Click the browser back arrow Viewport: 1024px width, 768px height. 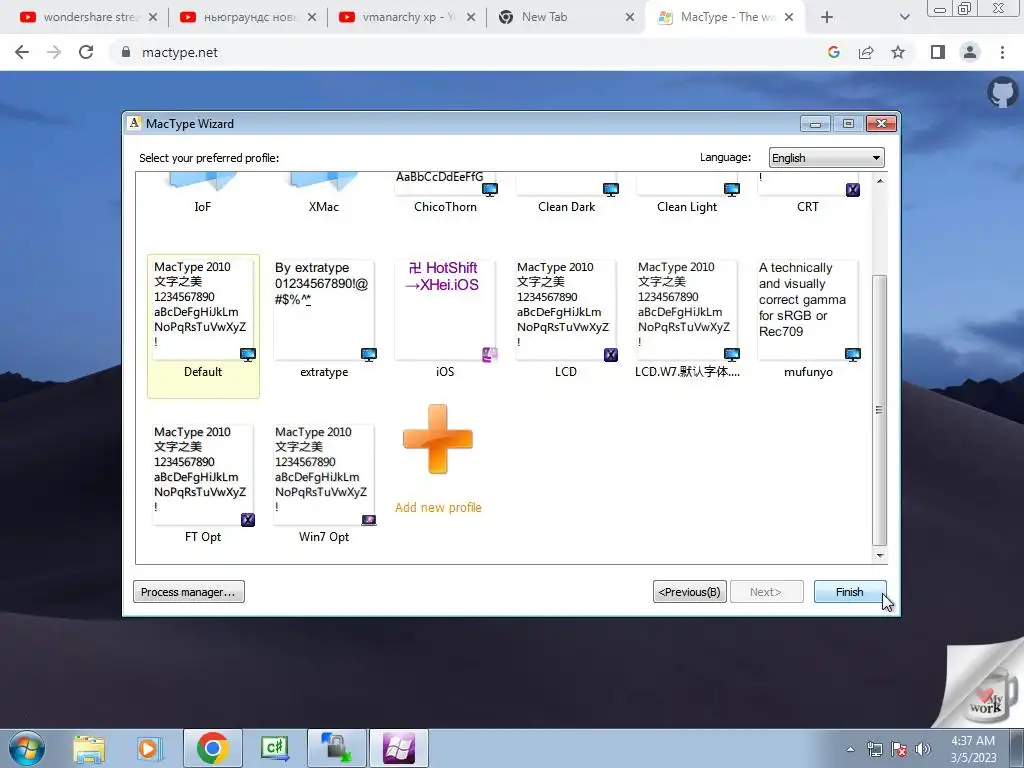click(22, 52)
